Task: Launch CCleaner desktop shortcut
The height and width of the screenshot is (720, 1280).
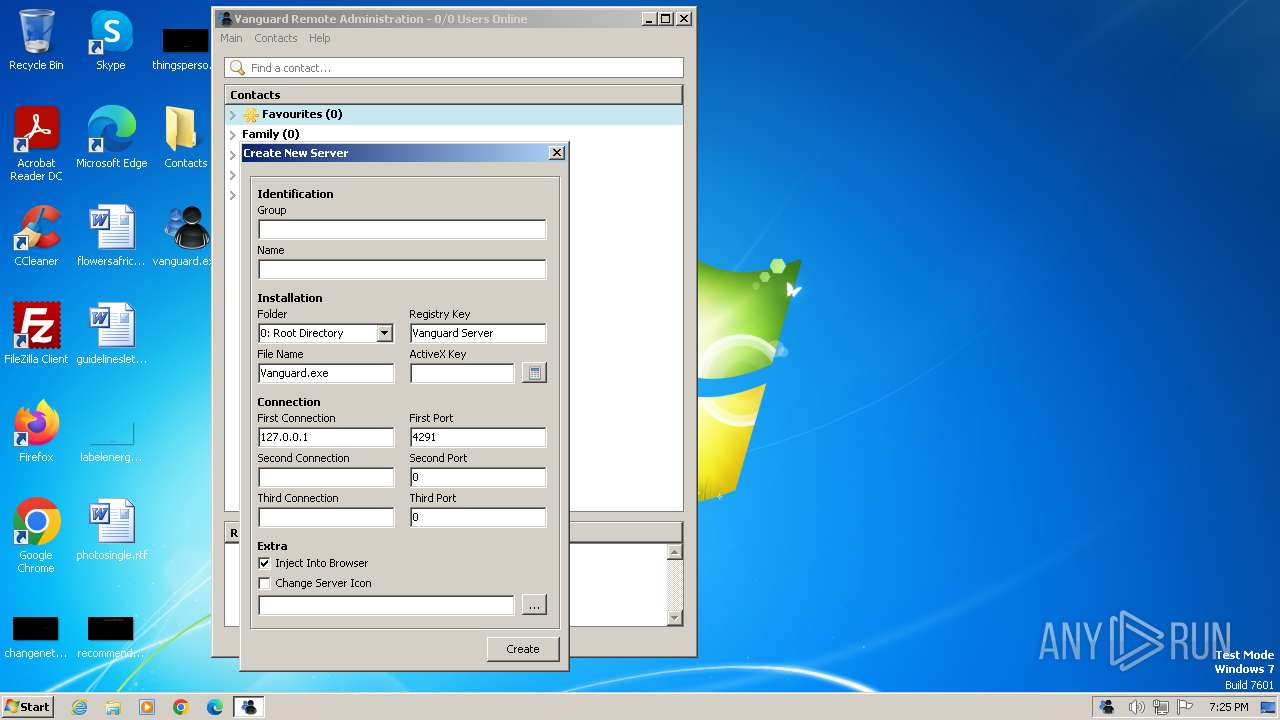Action: click(36, 236)
